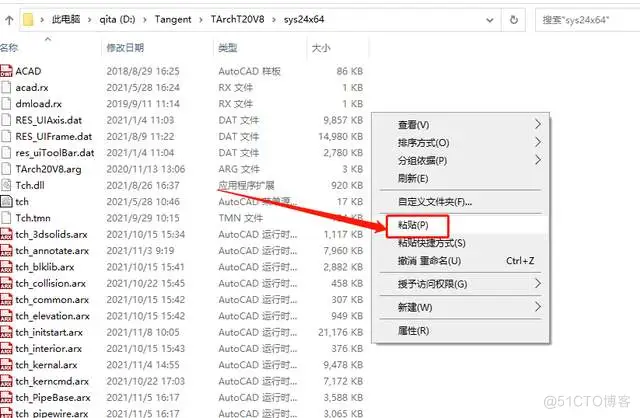Expand chevron after qita (D:) in breadcrumb
This screenshot has width=640, height=418.
click(145, 20)
